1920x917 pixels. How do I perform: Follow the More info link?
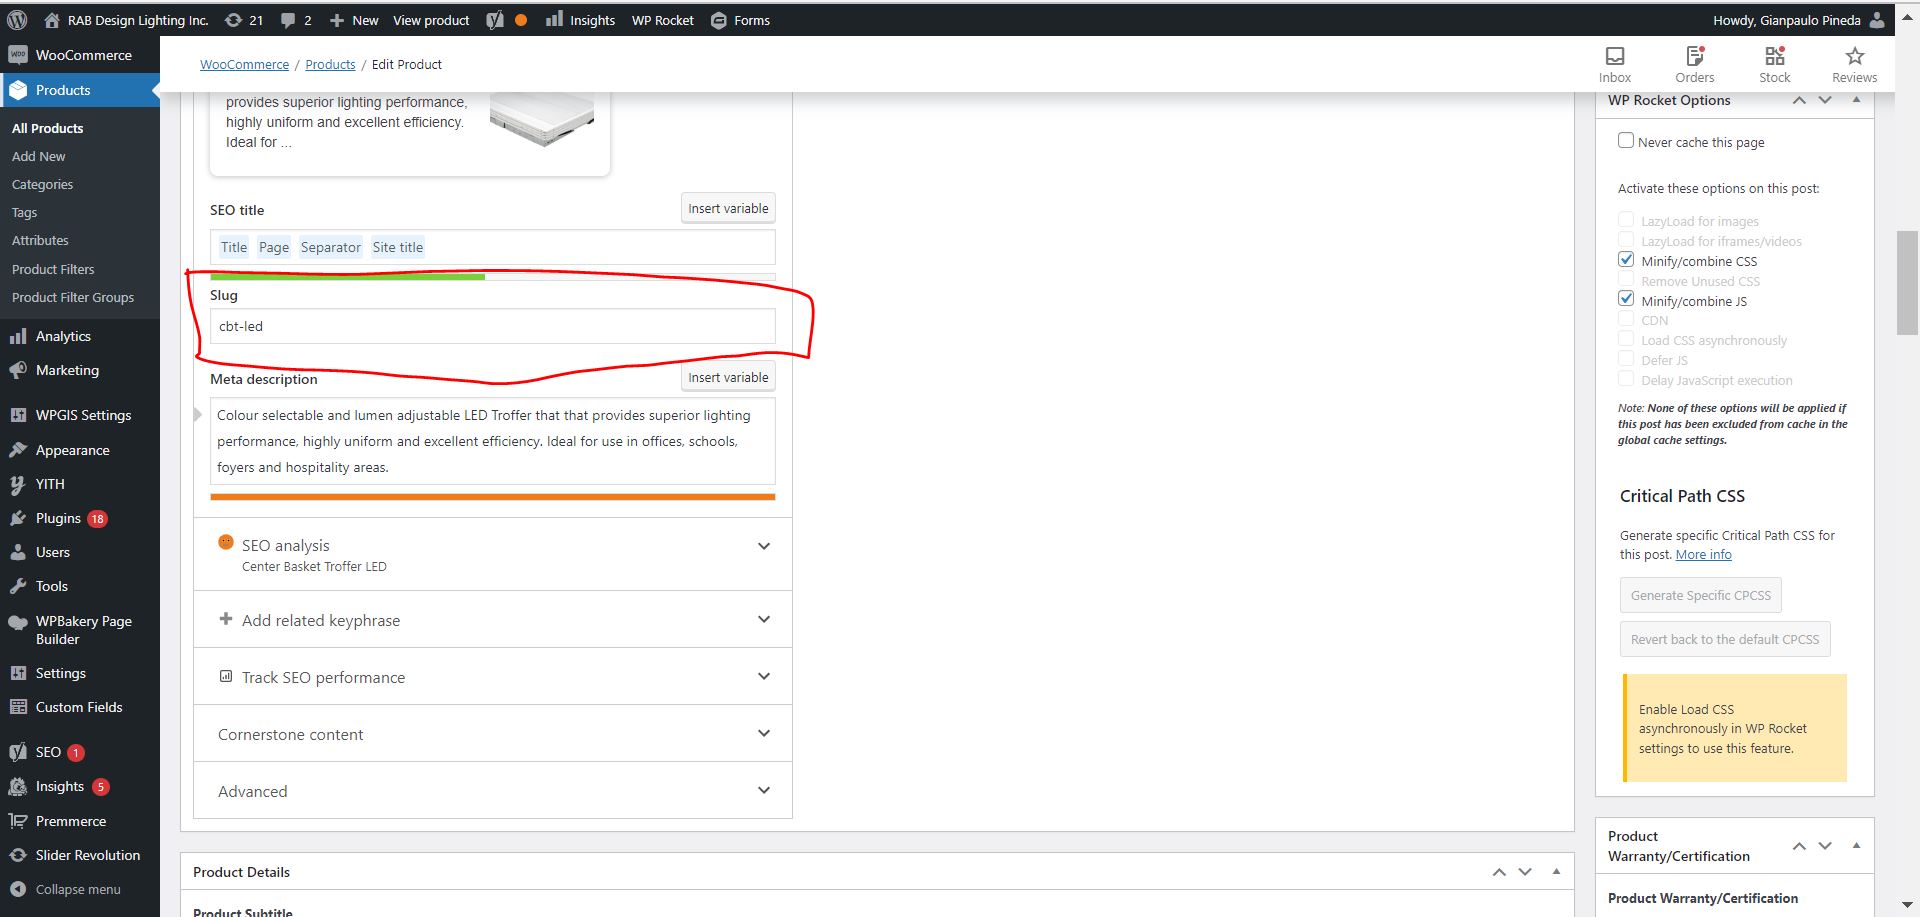pos(1703,555)
